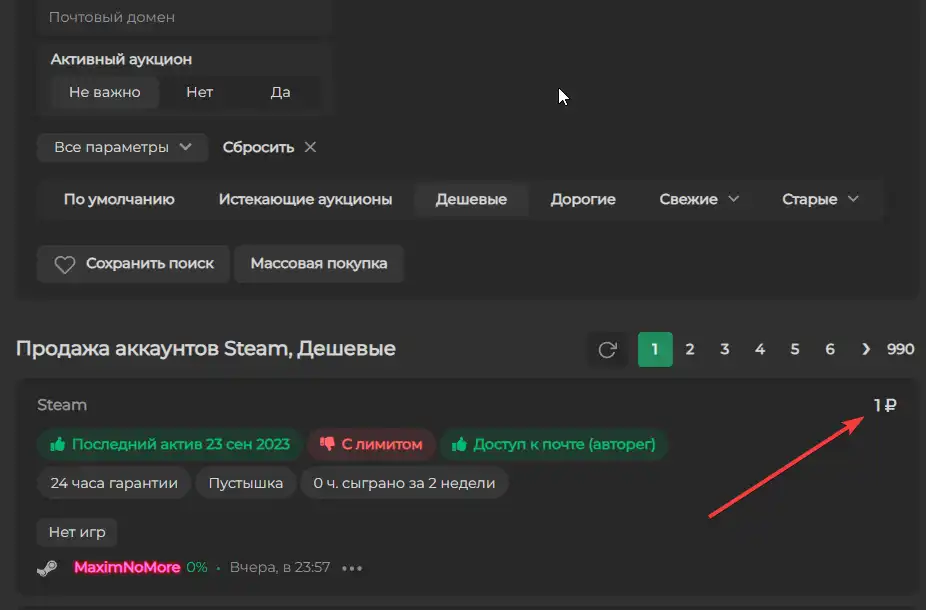The height and width of the screenshot is (610, 926).
Task: Click the Steam logo icon near MaximNoMore
Action: click(x=47, y=568)
